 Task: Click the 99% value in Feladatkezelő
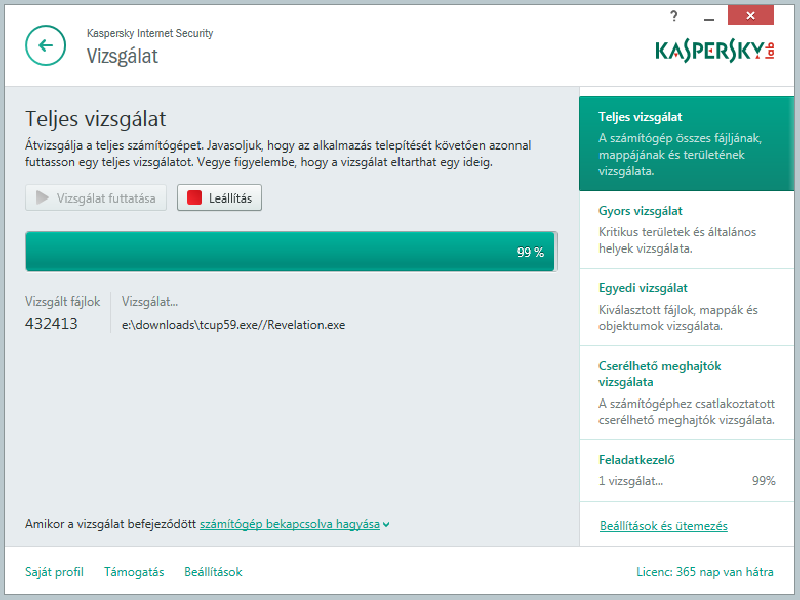click(x=764, y=481)
